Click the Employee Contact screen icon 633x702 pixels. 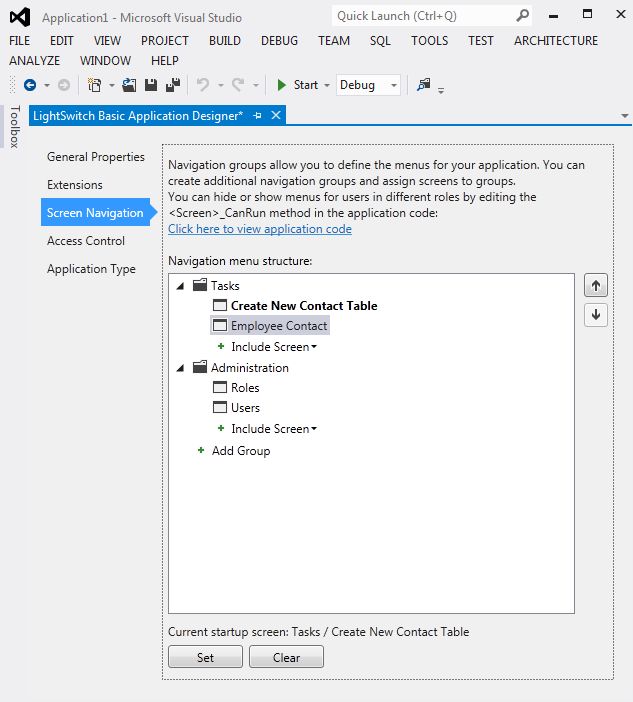pos(220,325)
